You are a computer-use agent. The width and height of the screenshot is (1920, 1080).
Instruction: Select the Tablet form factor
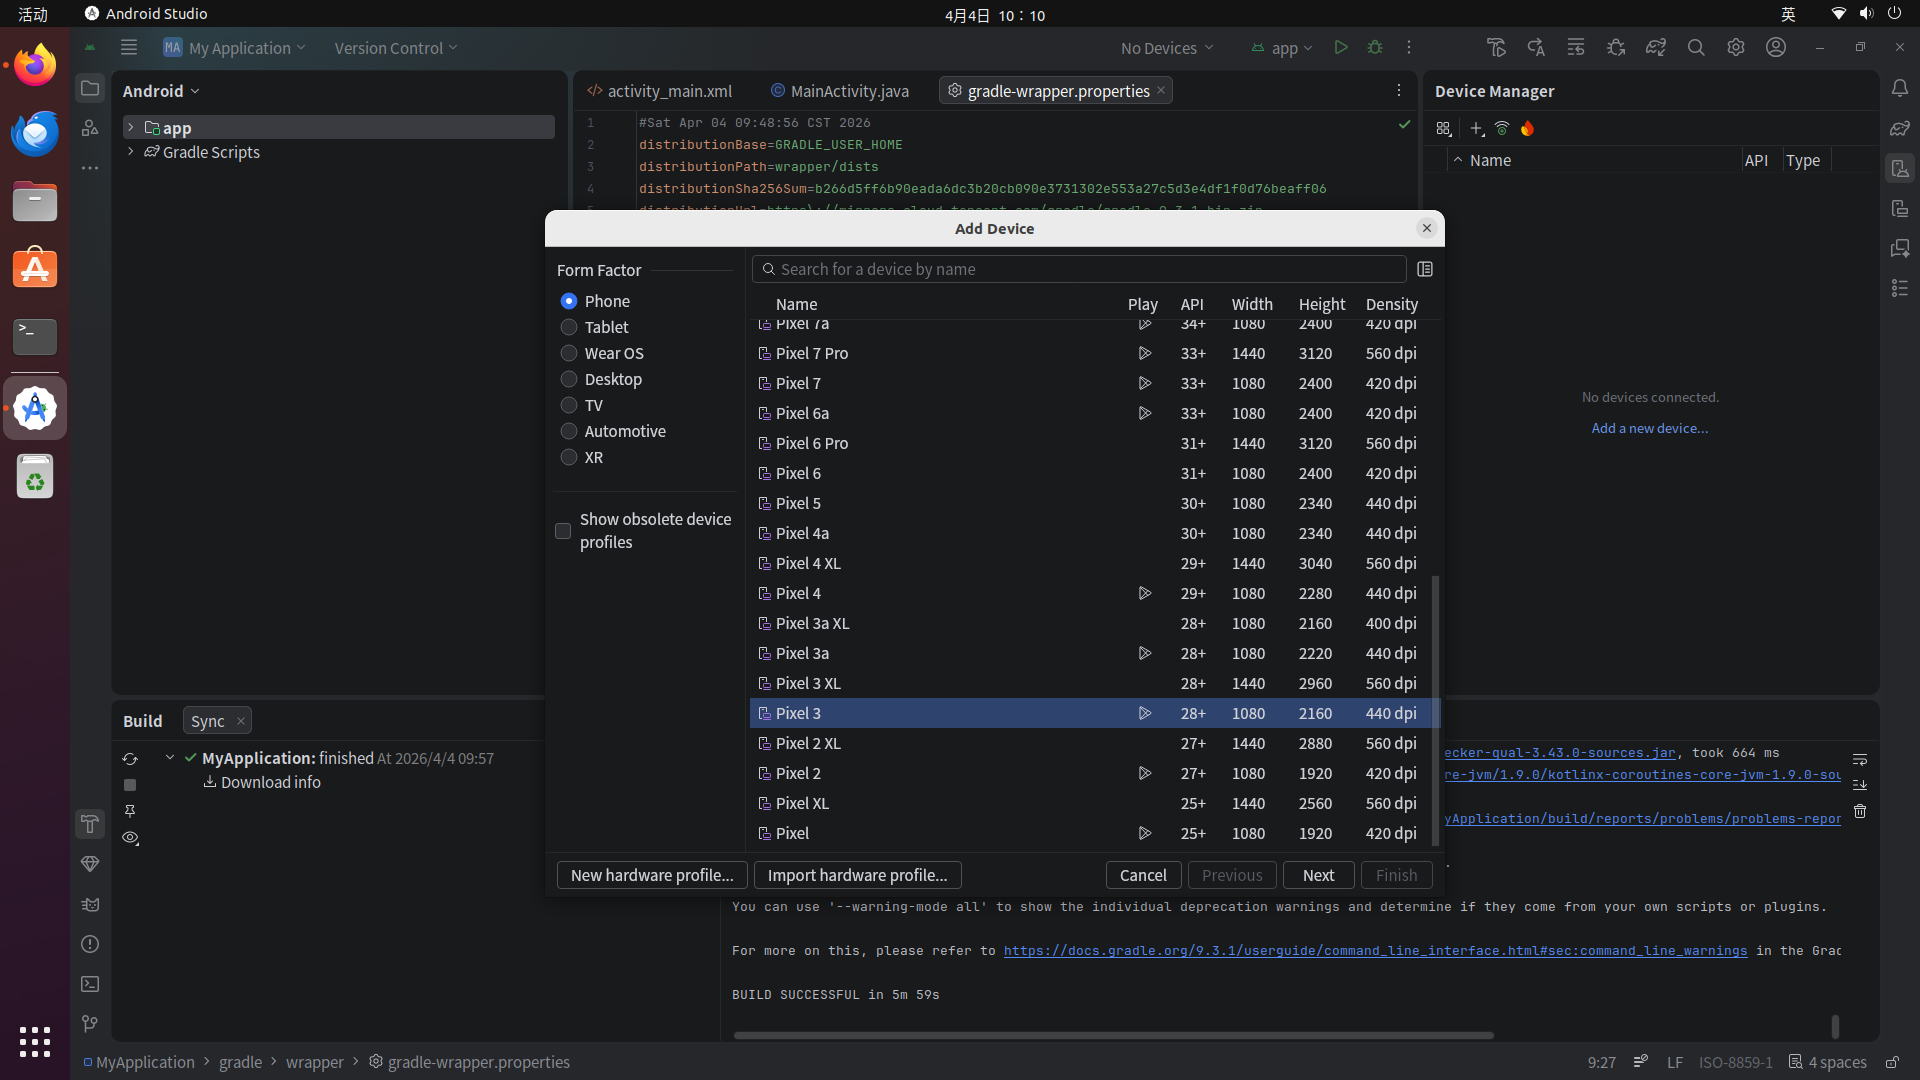[x=569, y=327]
